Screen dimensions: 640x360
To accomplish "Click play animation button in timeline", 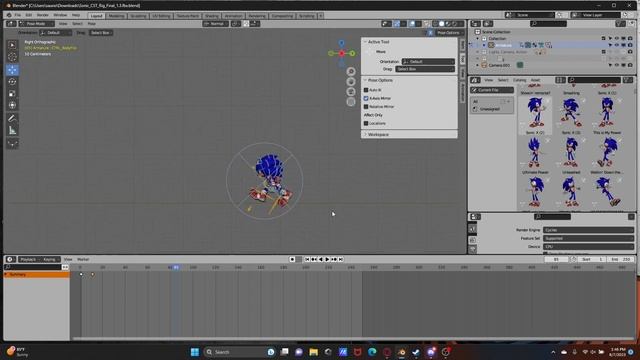I will click(x=327, y=259).
